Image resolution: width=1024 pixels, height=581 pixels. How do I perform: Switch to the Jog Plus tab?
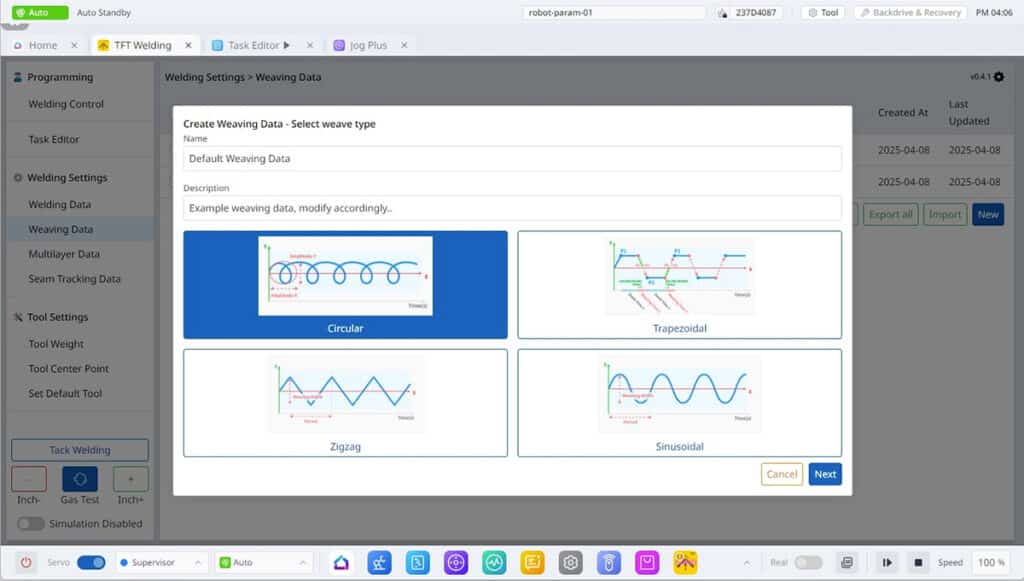368,45
